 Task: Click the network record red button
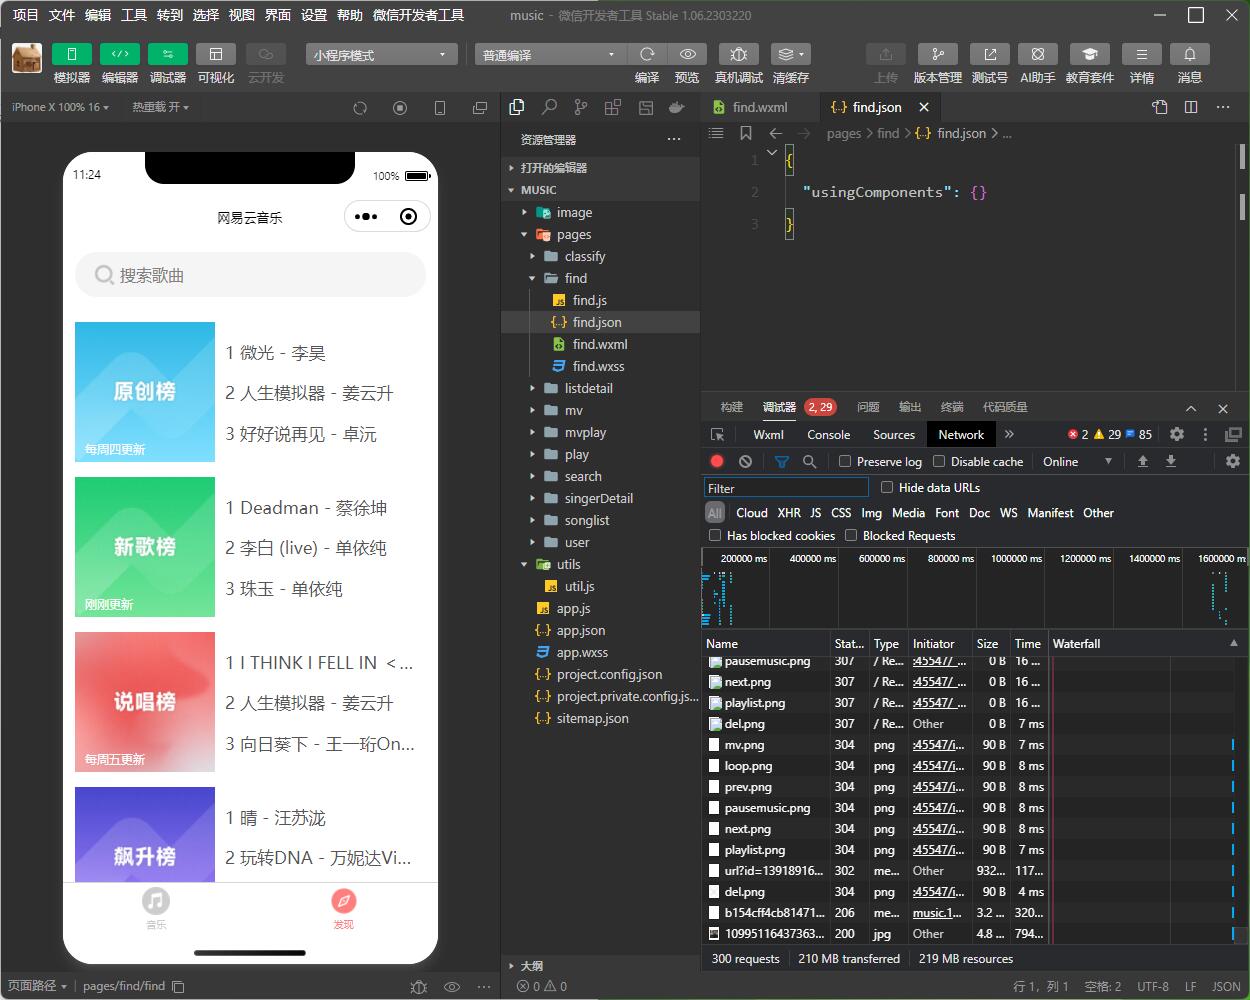717,461
